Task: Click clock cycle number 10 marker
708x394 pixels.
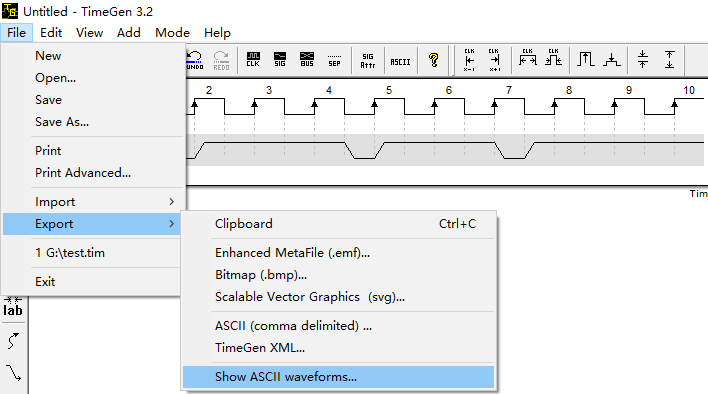Action: [689, 90]
